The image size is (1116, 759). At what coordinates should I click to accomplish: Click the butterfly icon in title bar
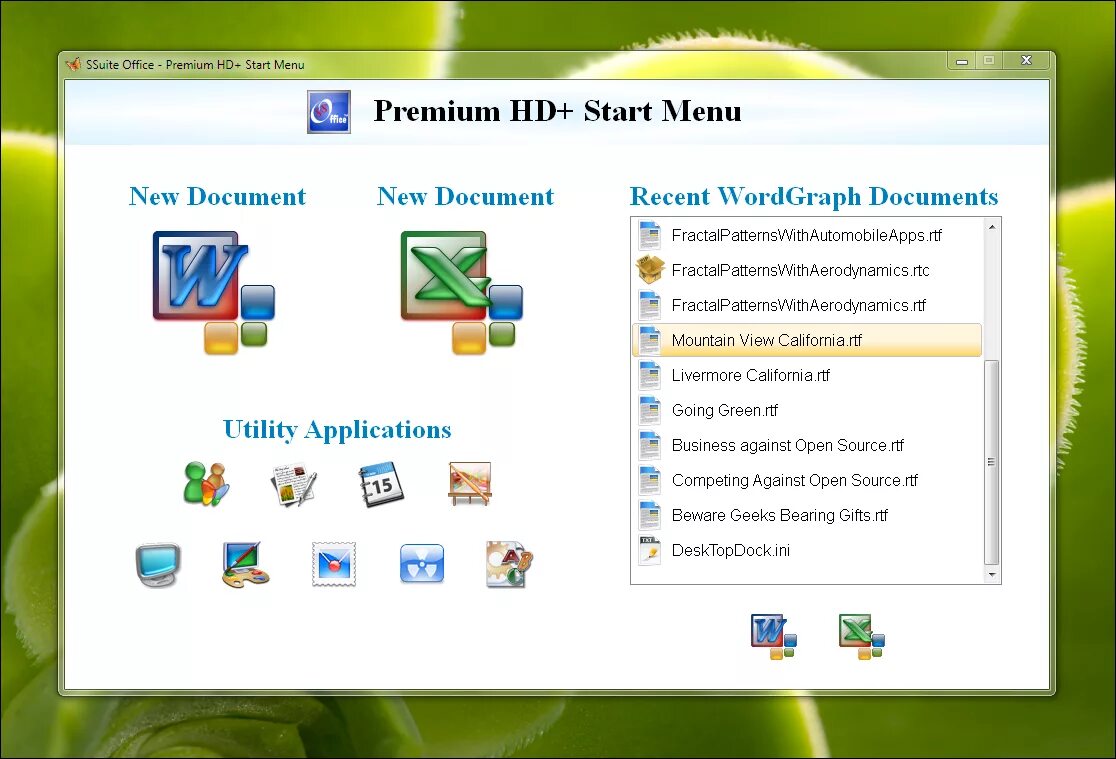pos(73,64)
